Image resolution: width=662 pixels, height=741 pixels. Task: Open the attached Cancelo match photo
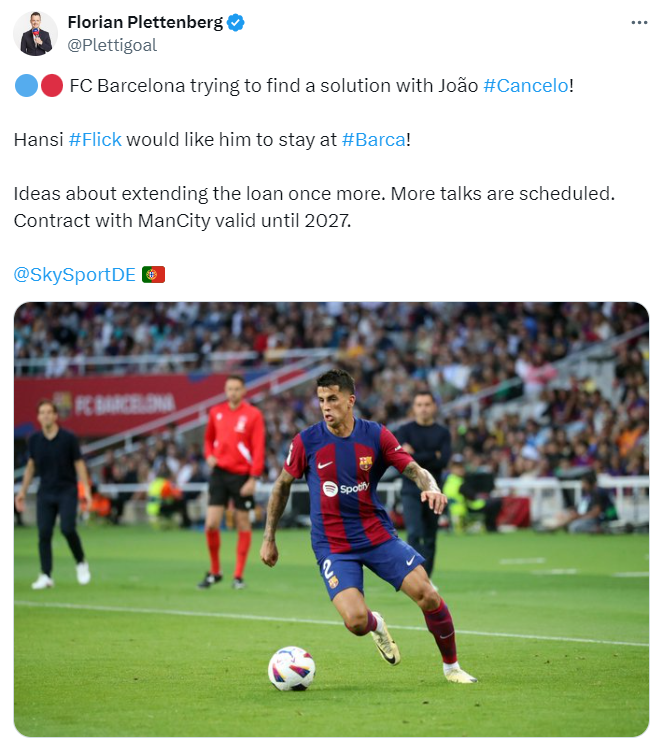331,519
